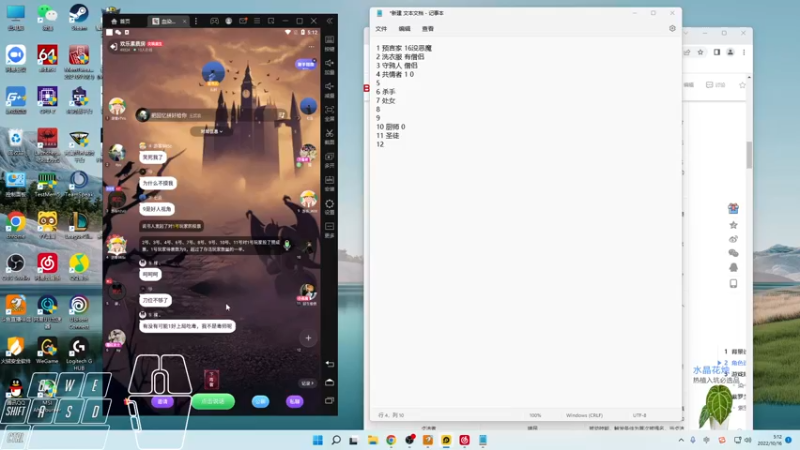Viewport: 800px width, 450px height.
Task: Take screenshot with scissors 截图 icon
Action: point(330,137)
